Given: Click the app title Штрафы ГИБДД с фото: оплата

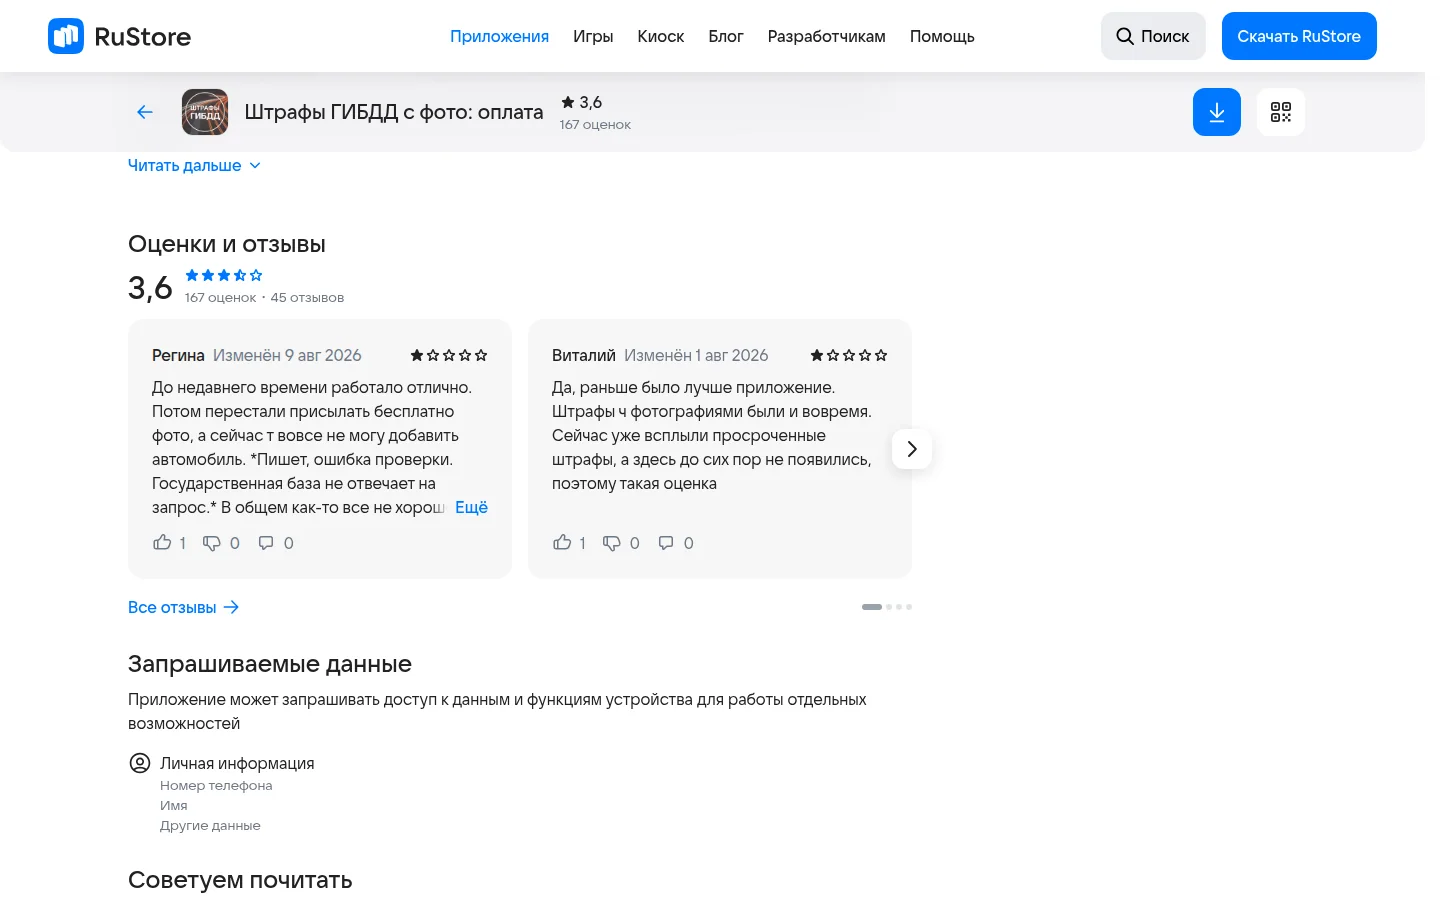Looking at the screenshot, I should point(394,112).
